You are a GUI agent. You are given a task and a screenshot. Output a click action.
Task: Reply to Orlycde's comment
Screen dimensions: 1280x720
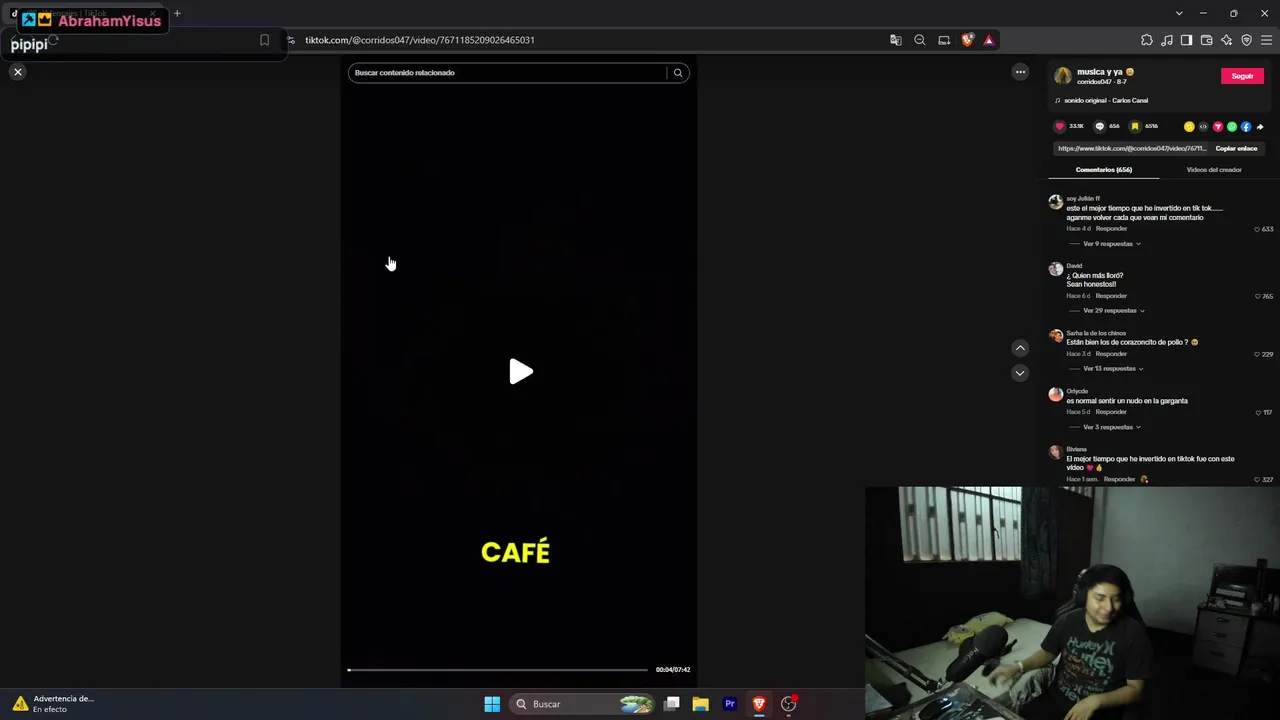click(x=1111, y=412)
